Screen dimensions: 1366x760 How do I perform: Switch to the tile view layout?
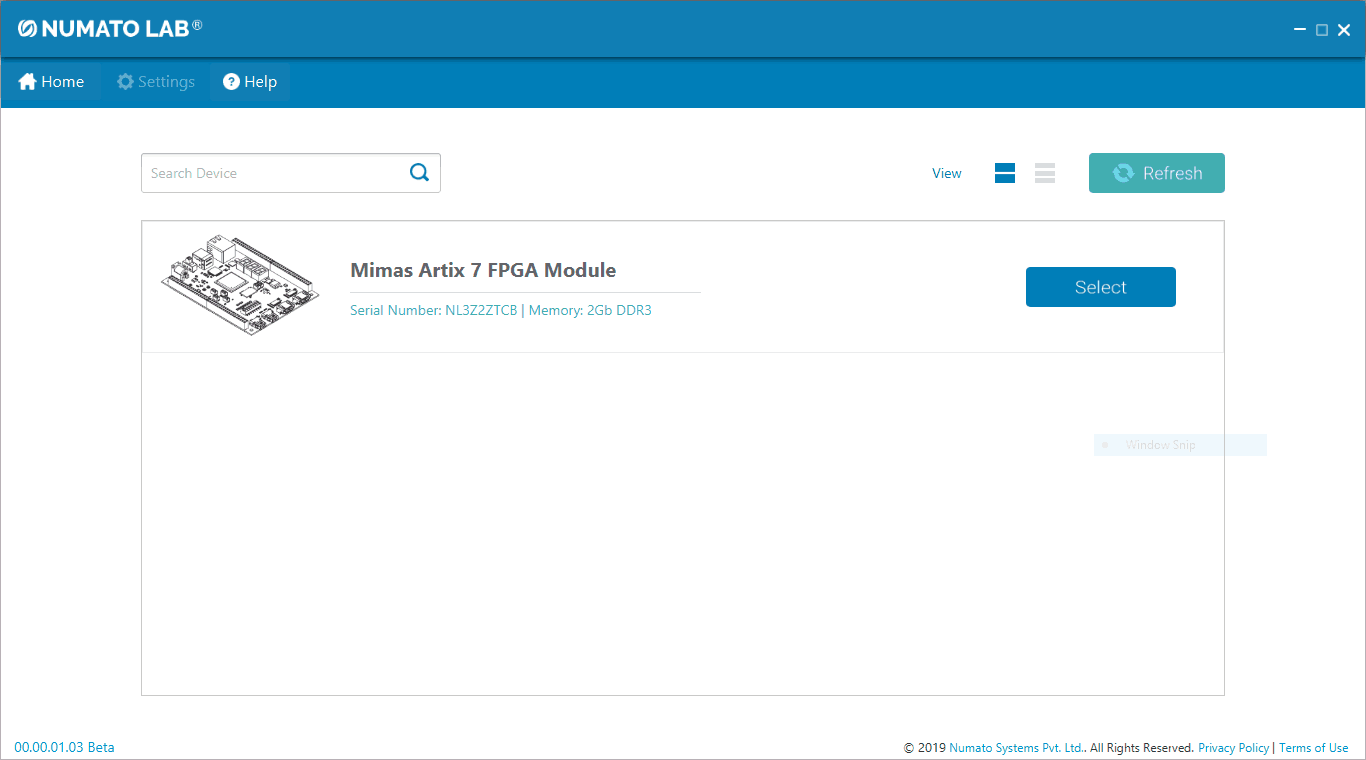coord(1005,173)
